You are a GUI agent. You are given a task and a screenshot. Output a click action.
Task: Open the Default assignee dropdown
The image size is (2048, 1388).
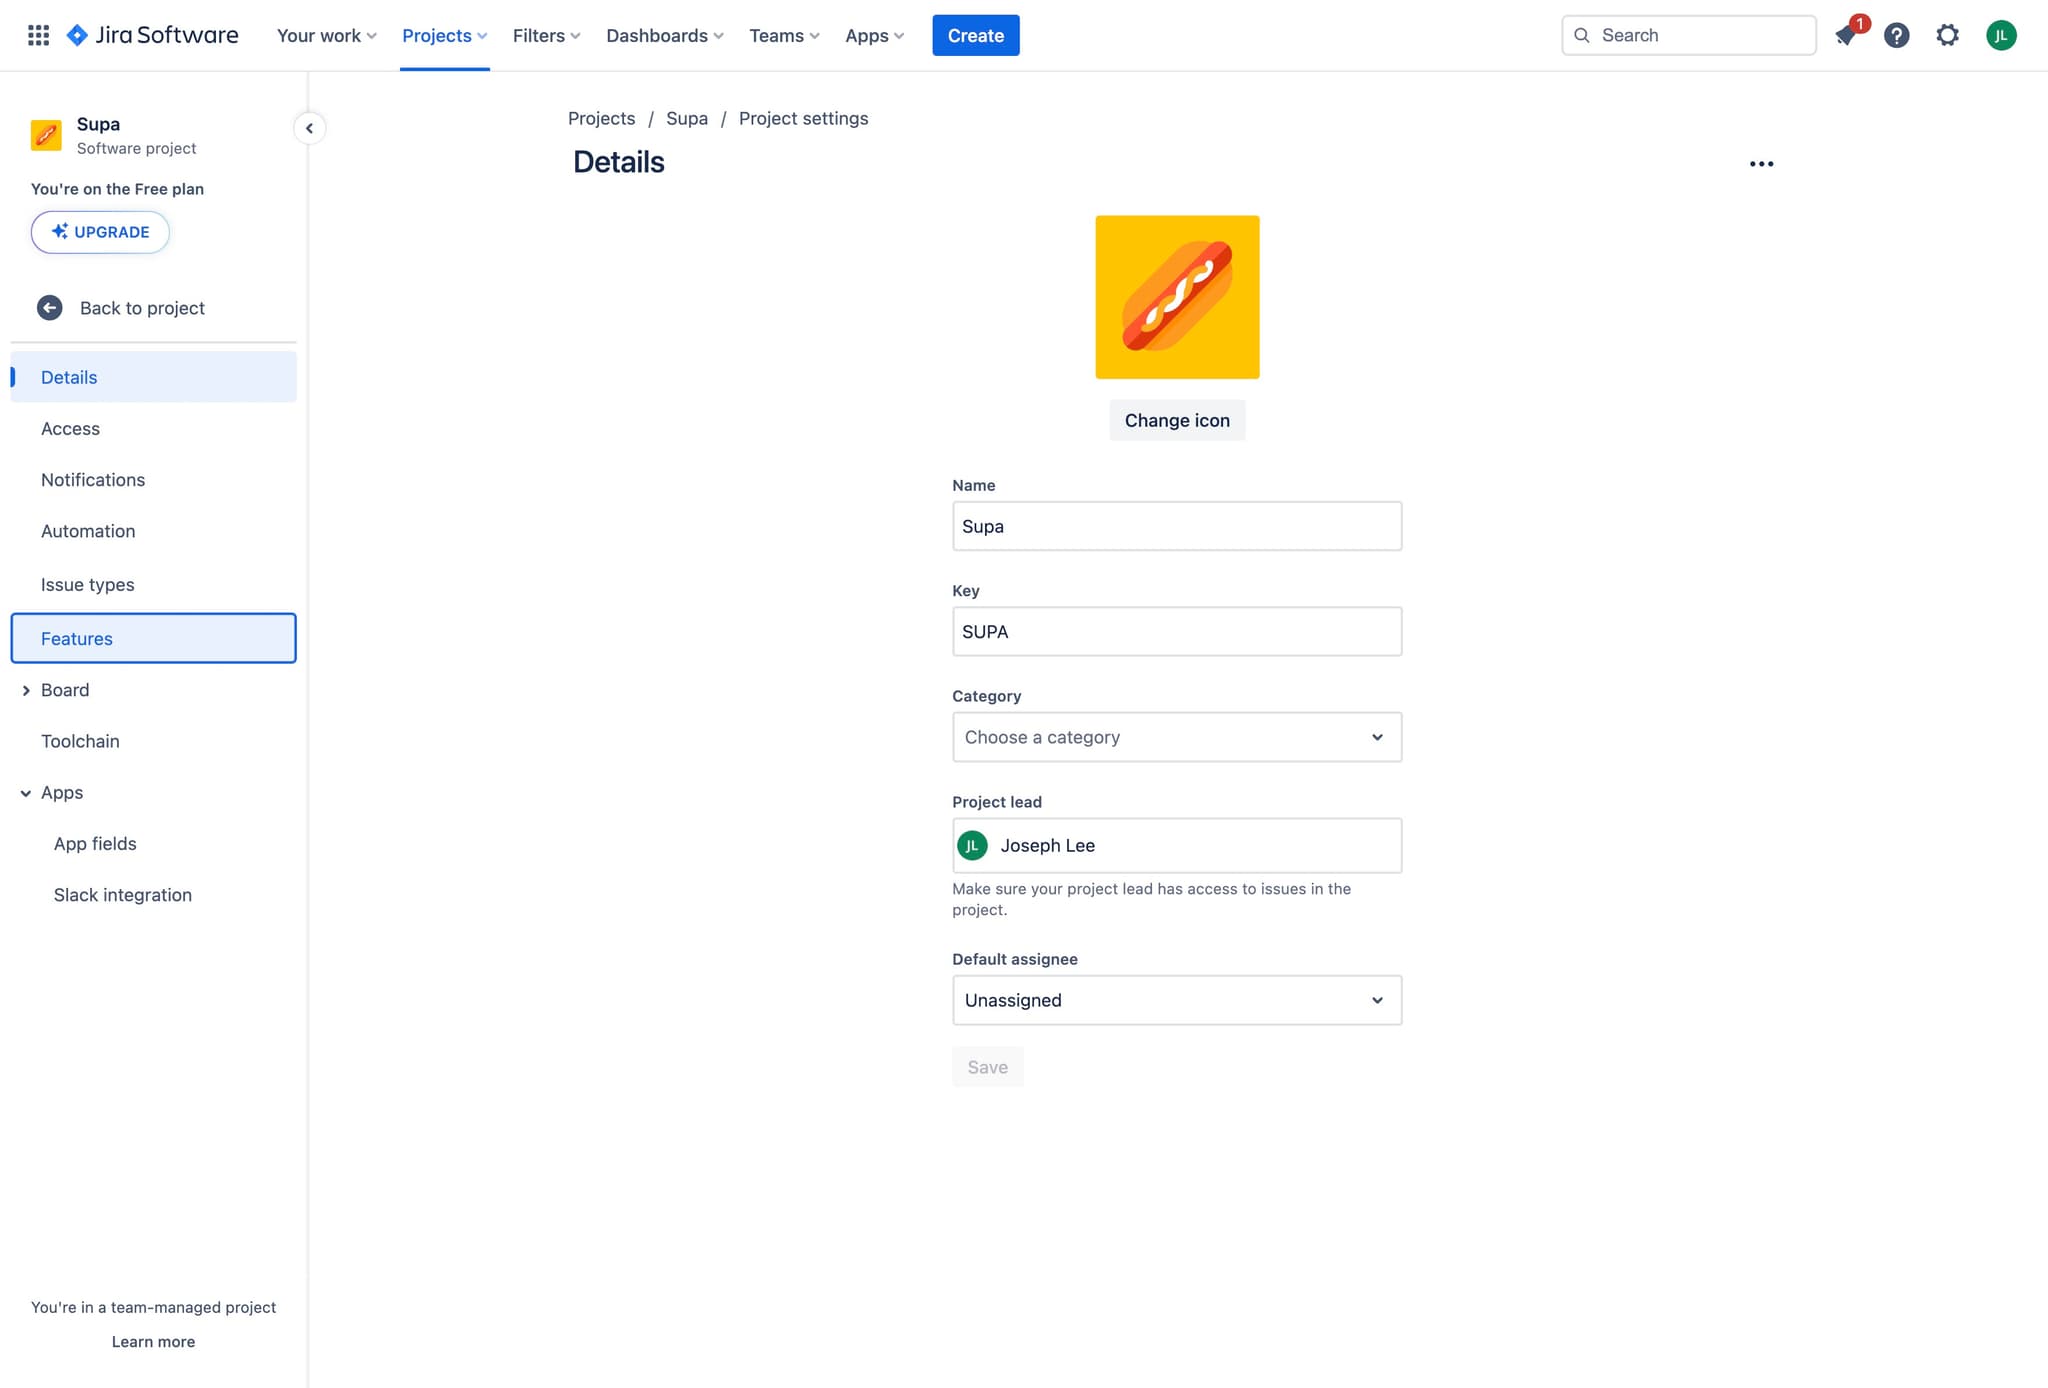1176,1000
